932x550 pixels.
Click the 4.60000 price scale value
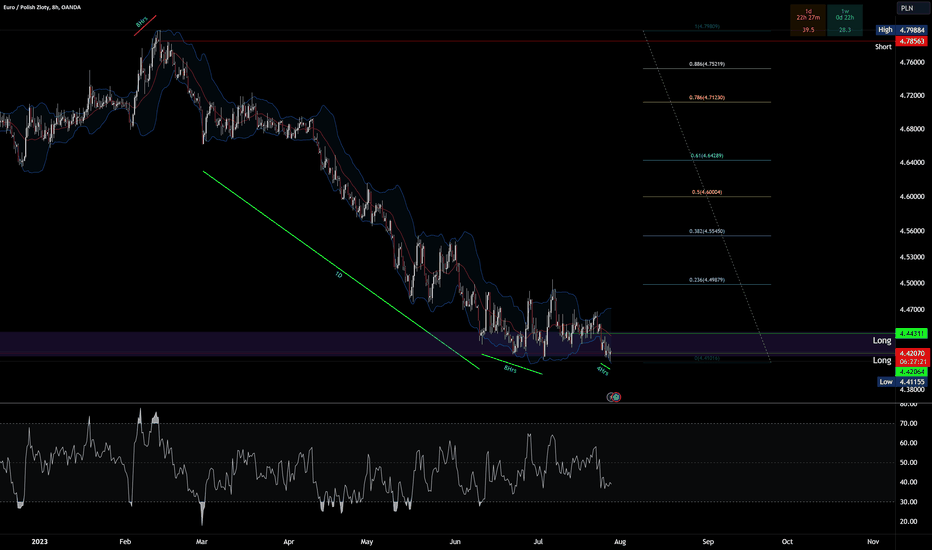(912, 196)
